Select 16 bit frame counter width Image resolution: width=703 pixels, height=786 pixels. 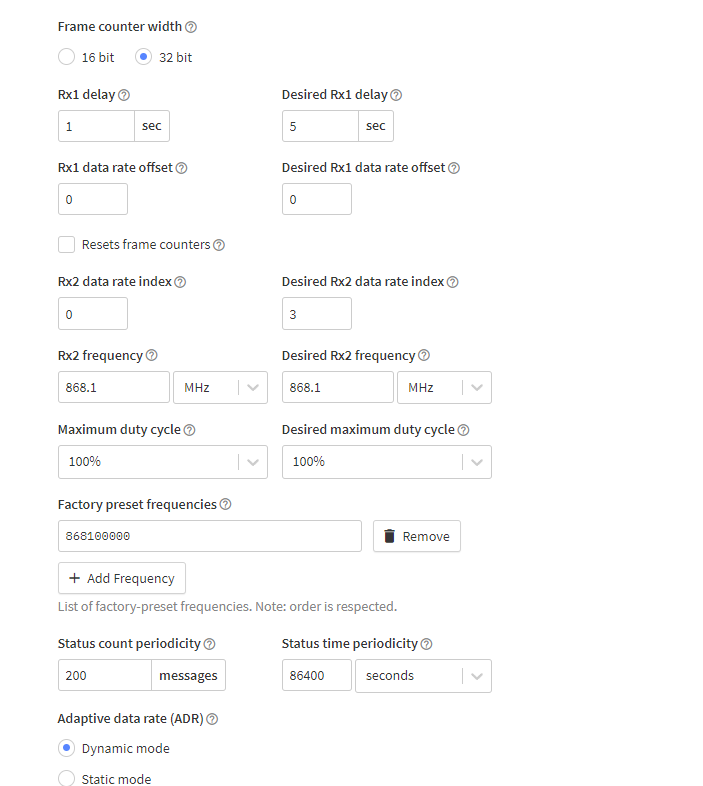(67, 57)
